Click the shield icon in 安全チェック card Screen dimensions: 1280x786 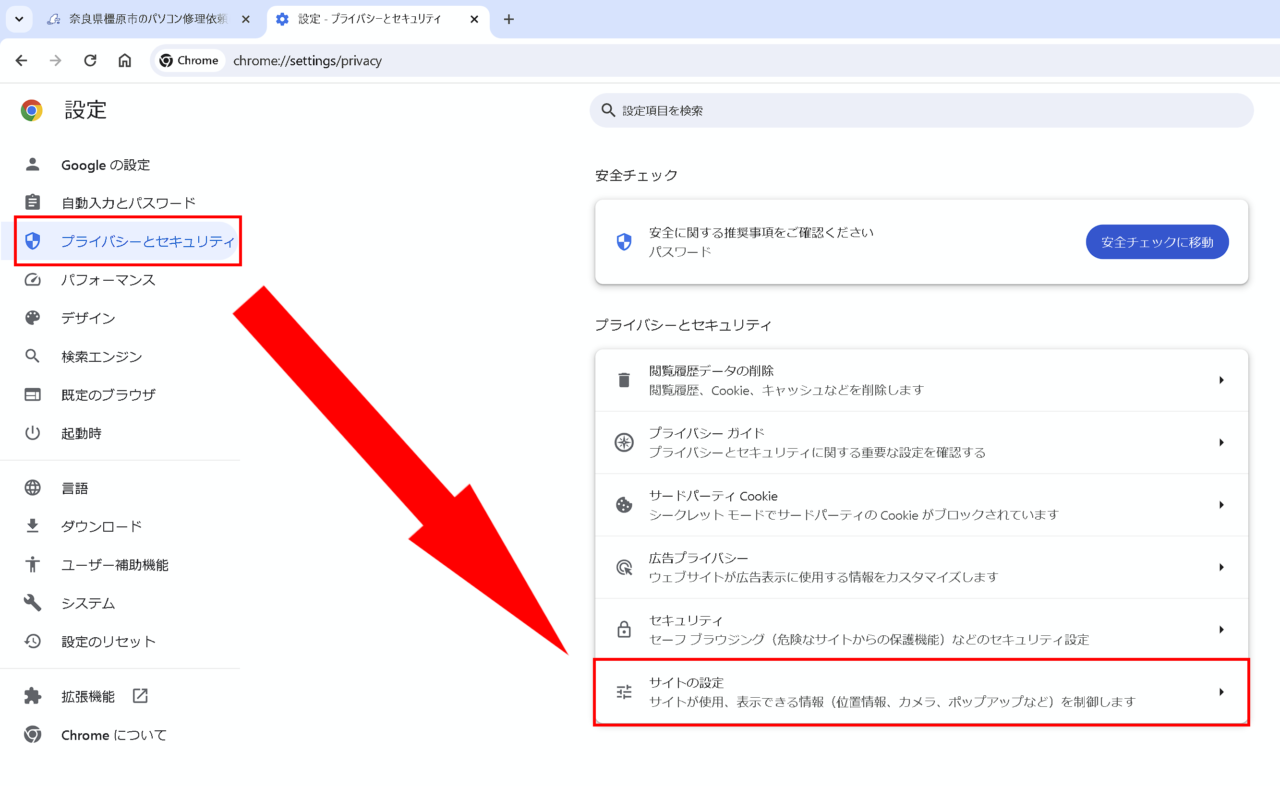624,242
